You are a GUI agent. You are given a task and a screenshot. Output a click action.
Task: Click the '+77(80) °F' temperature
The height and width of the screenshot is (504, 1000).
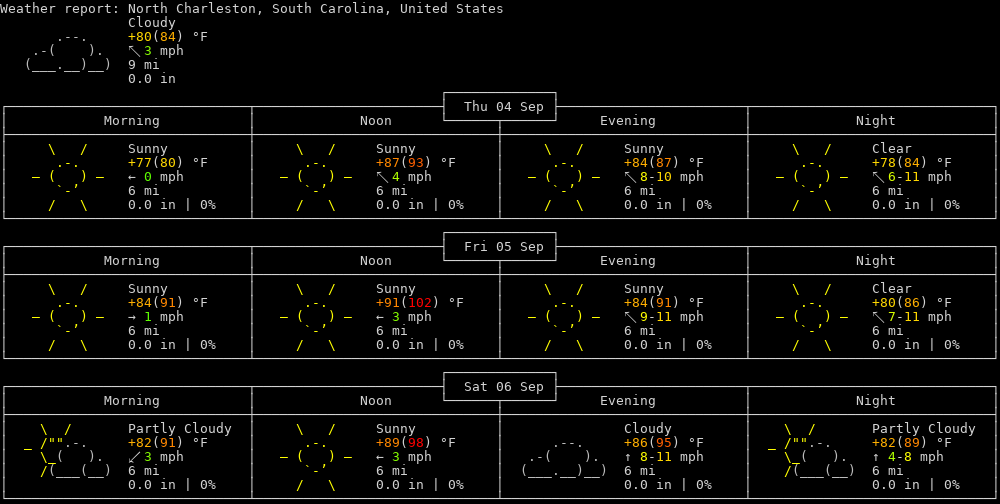[168, 163]
